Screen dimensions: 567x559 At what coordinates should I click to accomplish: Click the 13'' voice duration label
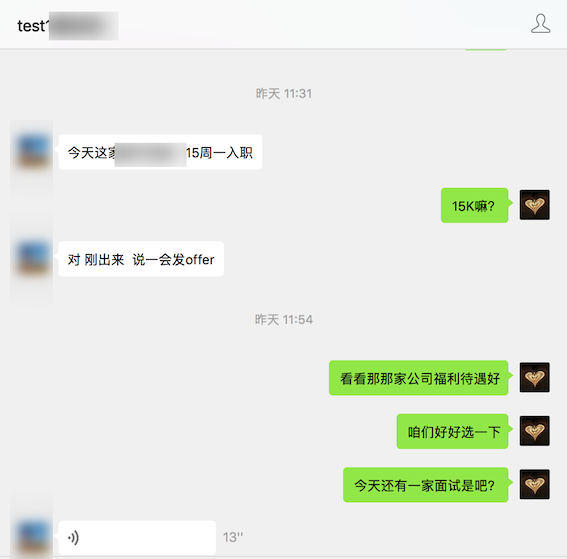[x=233, y=537]
